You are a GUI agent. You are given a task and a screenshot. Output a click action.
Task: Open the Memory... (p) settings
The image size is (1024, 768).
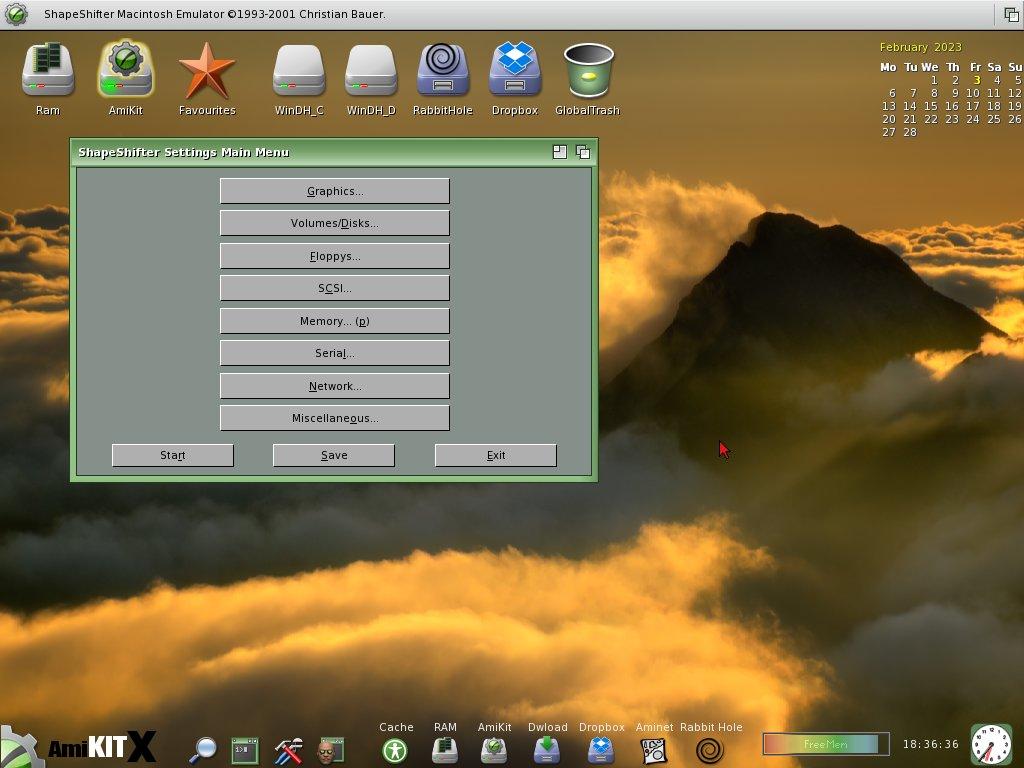pyautogui.click(x=335, y=321)
